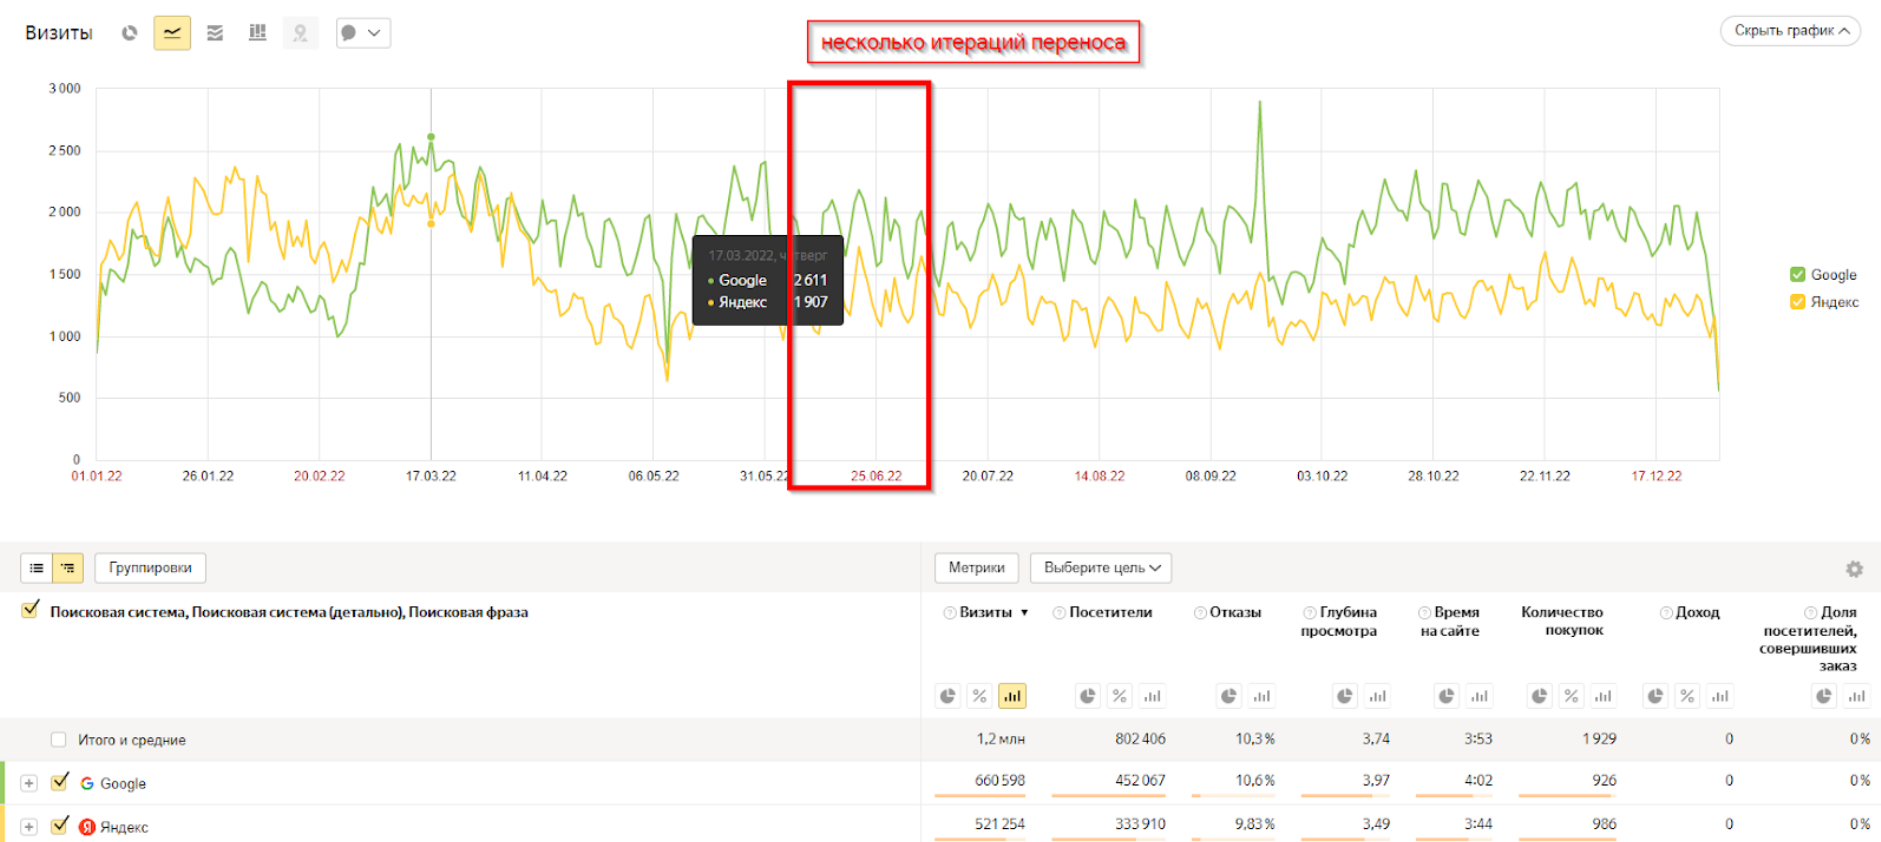The height and width of the screenshot is (842, 1881).
Task: Click the Yandex logo in table row
Action: [87, 826]
